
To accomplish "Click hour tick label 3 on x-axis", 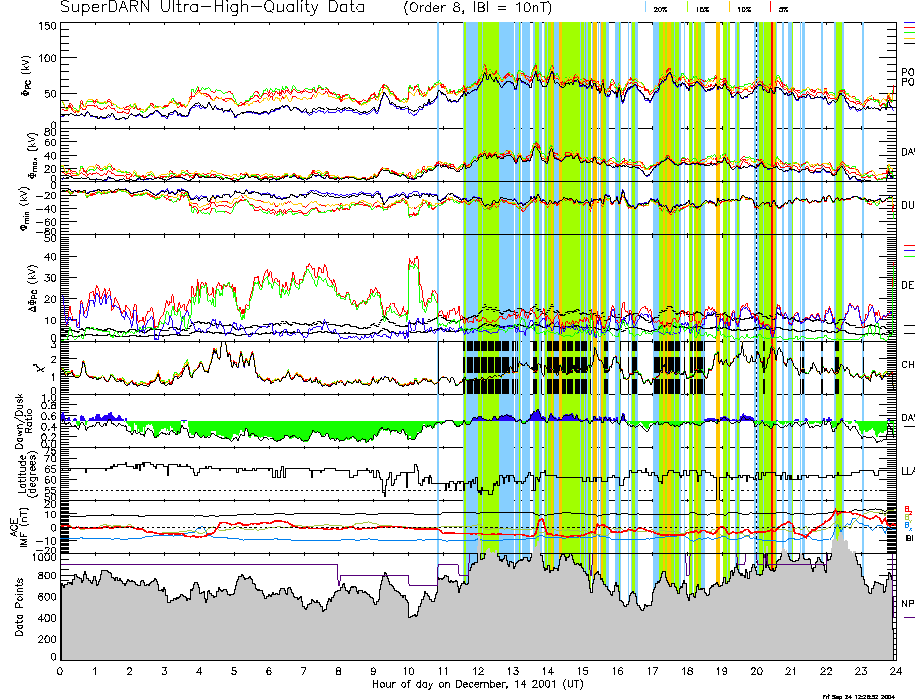I will click(165, 671).
